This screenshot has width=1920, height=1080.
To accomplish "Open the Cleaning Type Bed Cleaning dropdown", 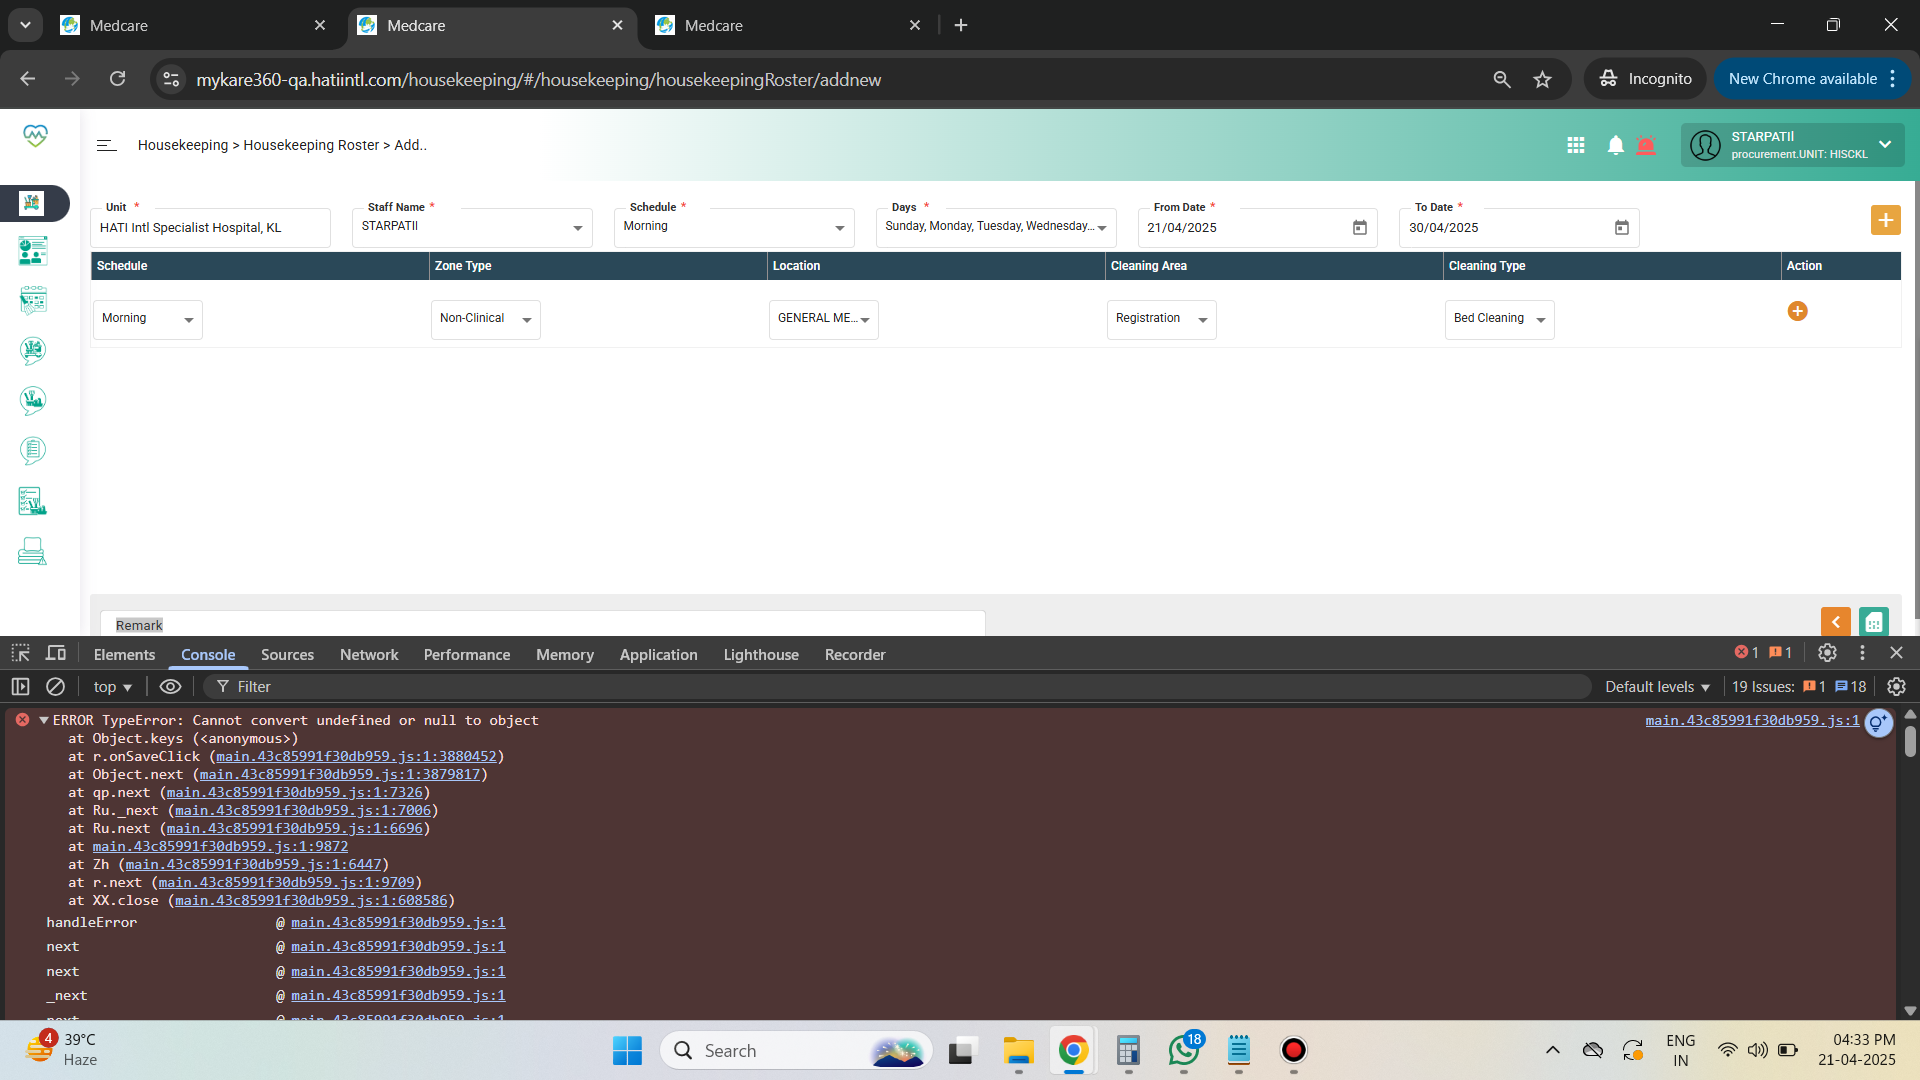I will point(1500,319).
